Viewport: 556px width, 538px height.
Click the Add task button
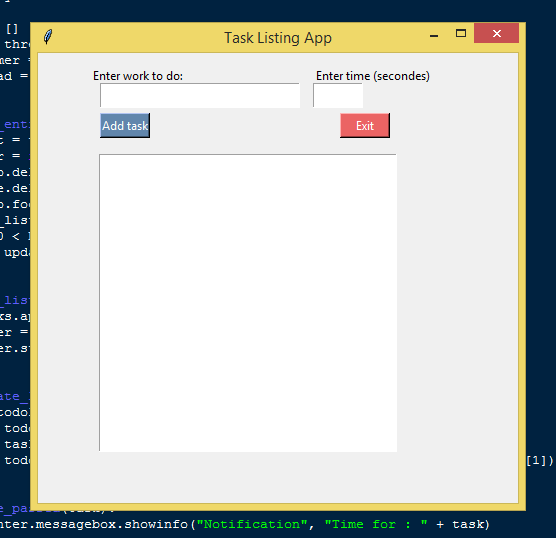[x=125, y=126]
